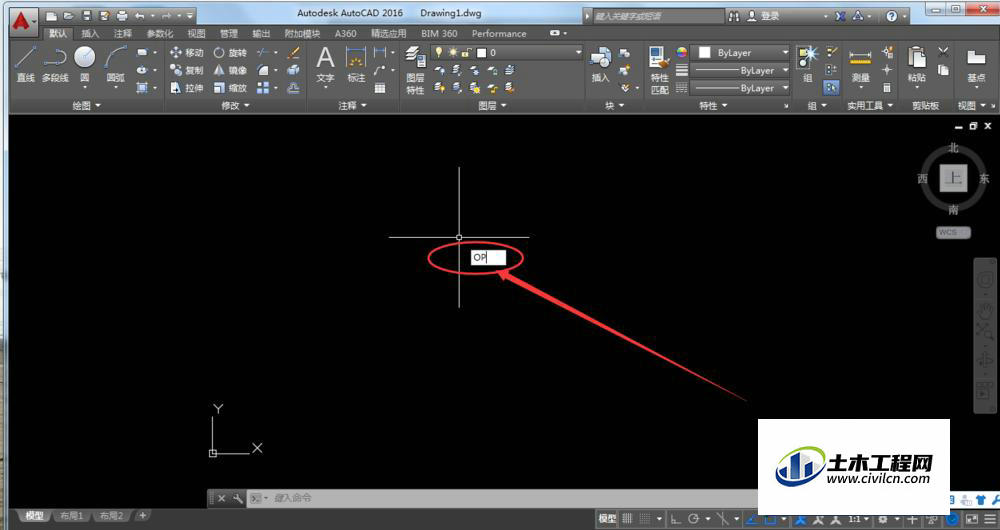This screenshot has width=1000, height=530.
Task: Toggle the layer lock padlock icon
Action: click(467, 53)
